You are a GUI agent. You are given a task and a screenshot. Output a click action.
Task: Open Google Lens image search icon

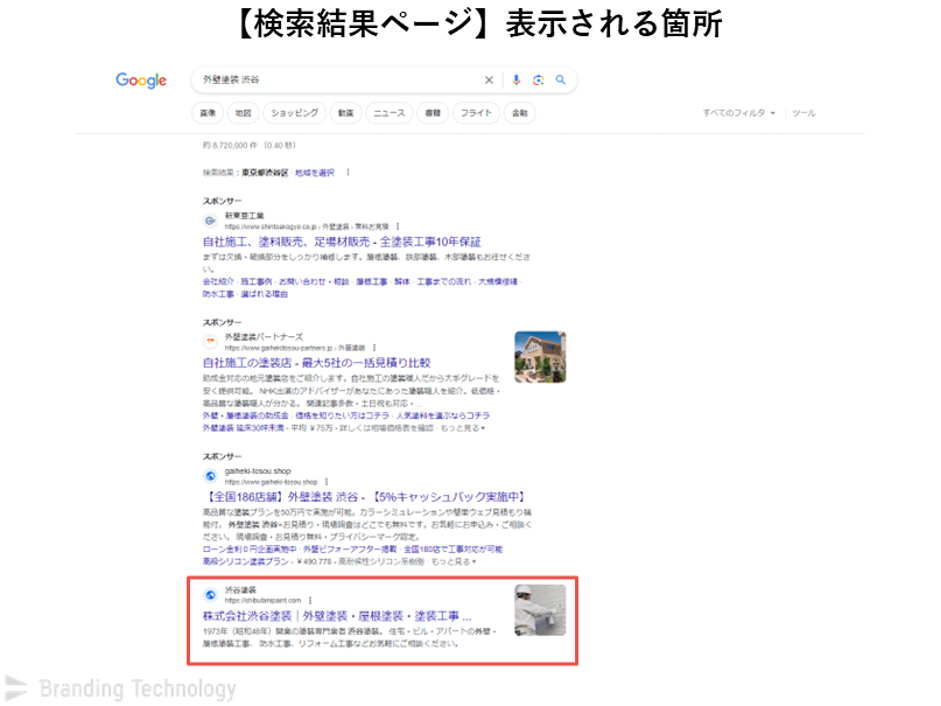tap(538, 80)
